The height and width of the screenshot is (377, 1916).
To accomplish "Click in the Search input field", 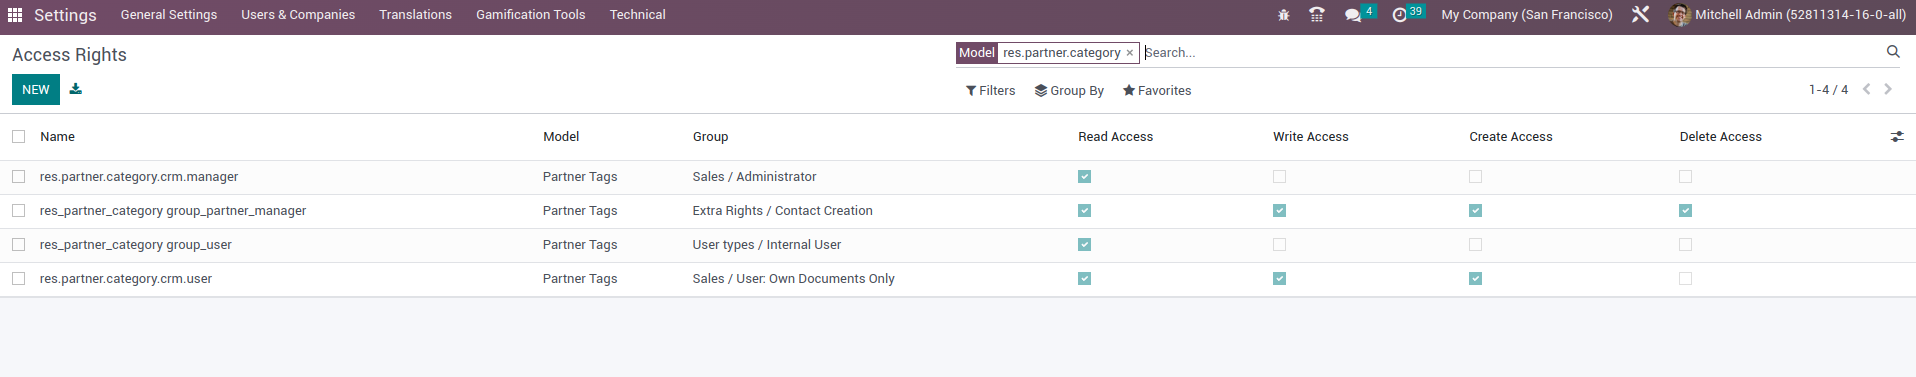I will pyautogui.click(x=1510, y=53).
